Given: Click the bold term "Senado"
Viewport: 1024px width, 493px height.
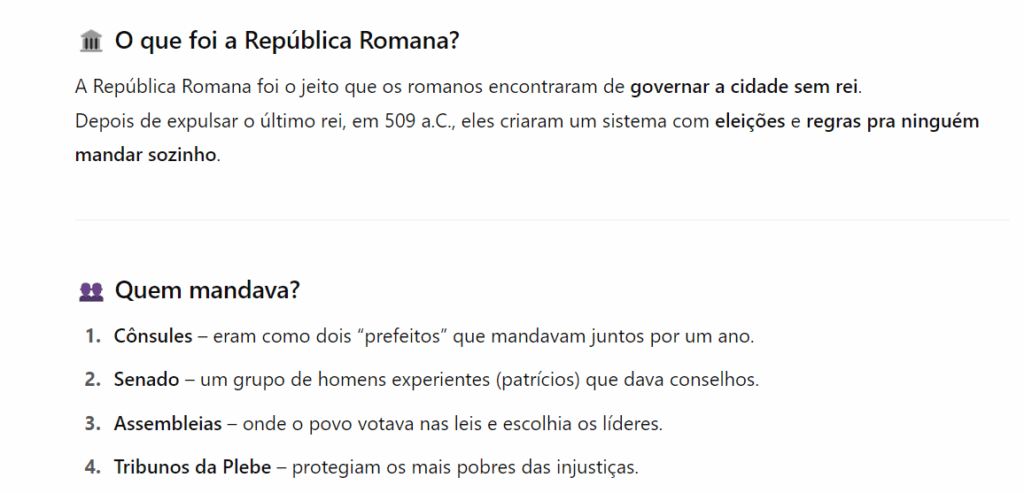Looking at the screenshot, I should tap(147, 380).
